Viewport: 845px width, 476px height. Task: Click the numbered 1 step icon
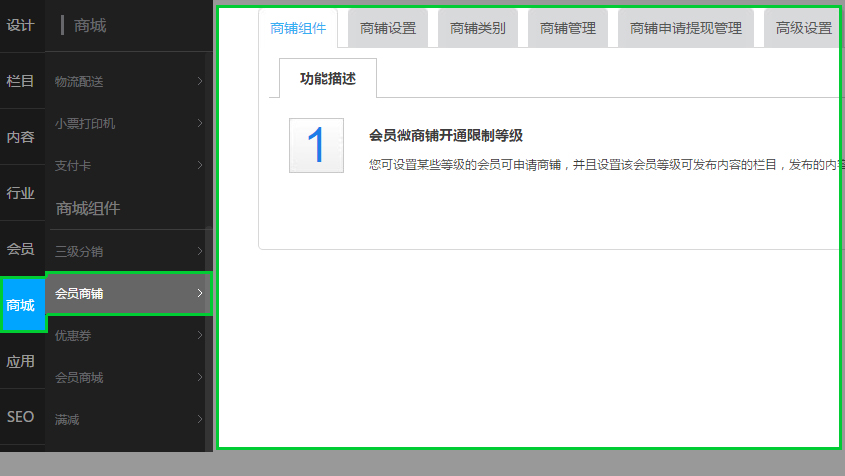316,146
